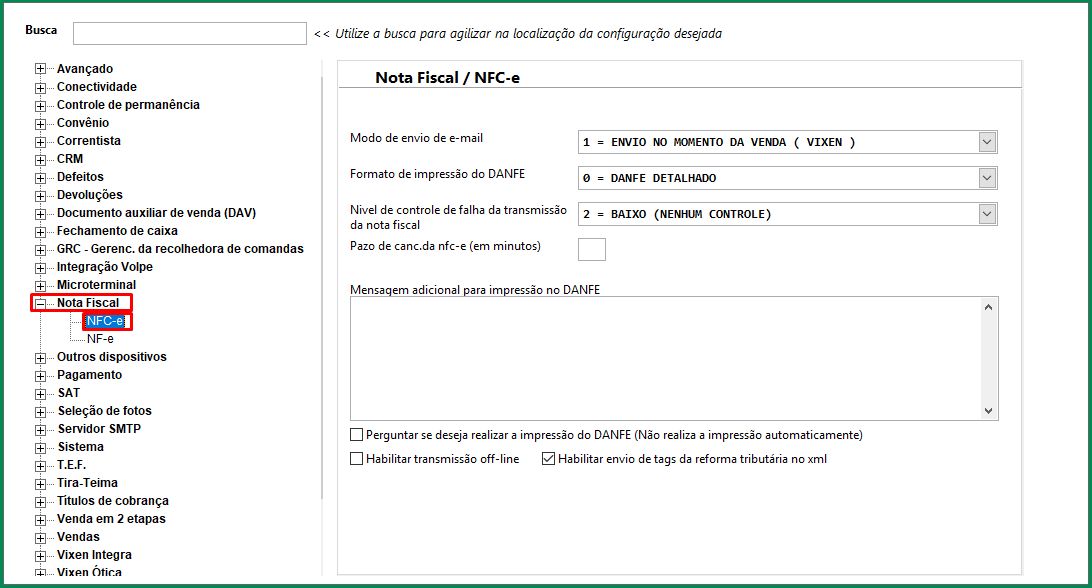This screenshot has width=1092, height=588.
Task: Select GRC - Gerenc. da recolhedora de comandas
Action: click(x=180, y=249)
